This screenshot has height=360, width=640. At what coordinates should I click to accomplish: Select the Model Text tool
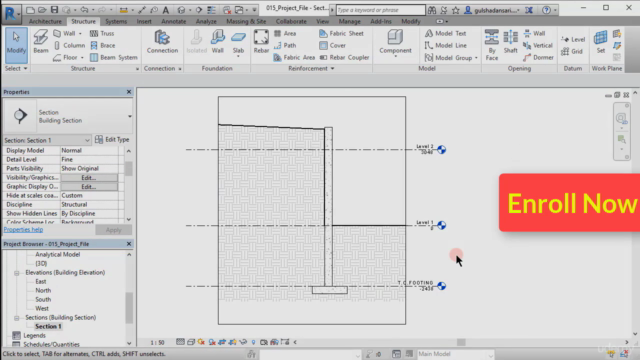[445, 33]
